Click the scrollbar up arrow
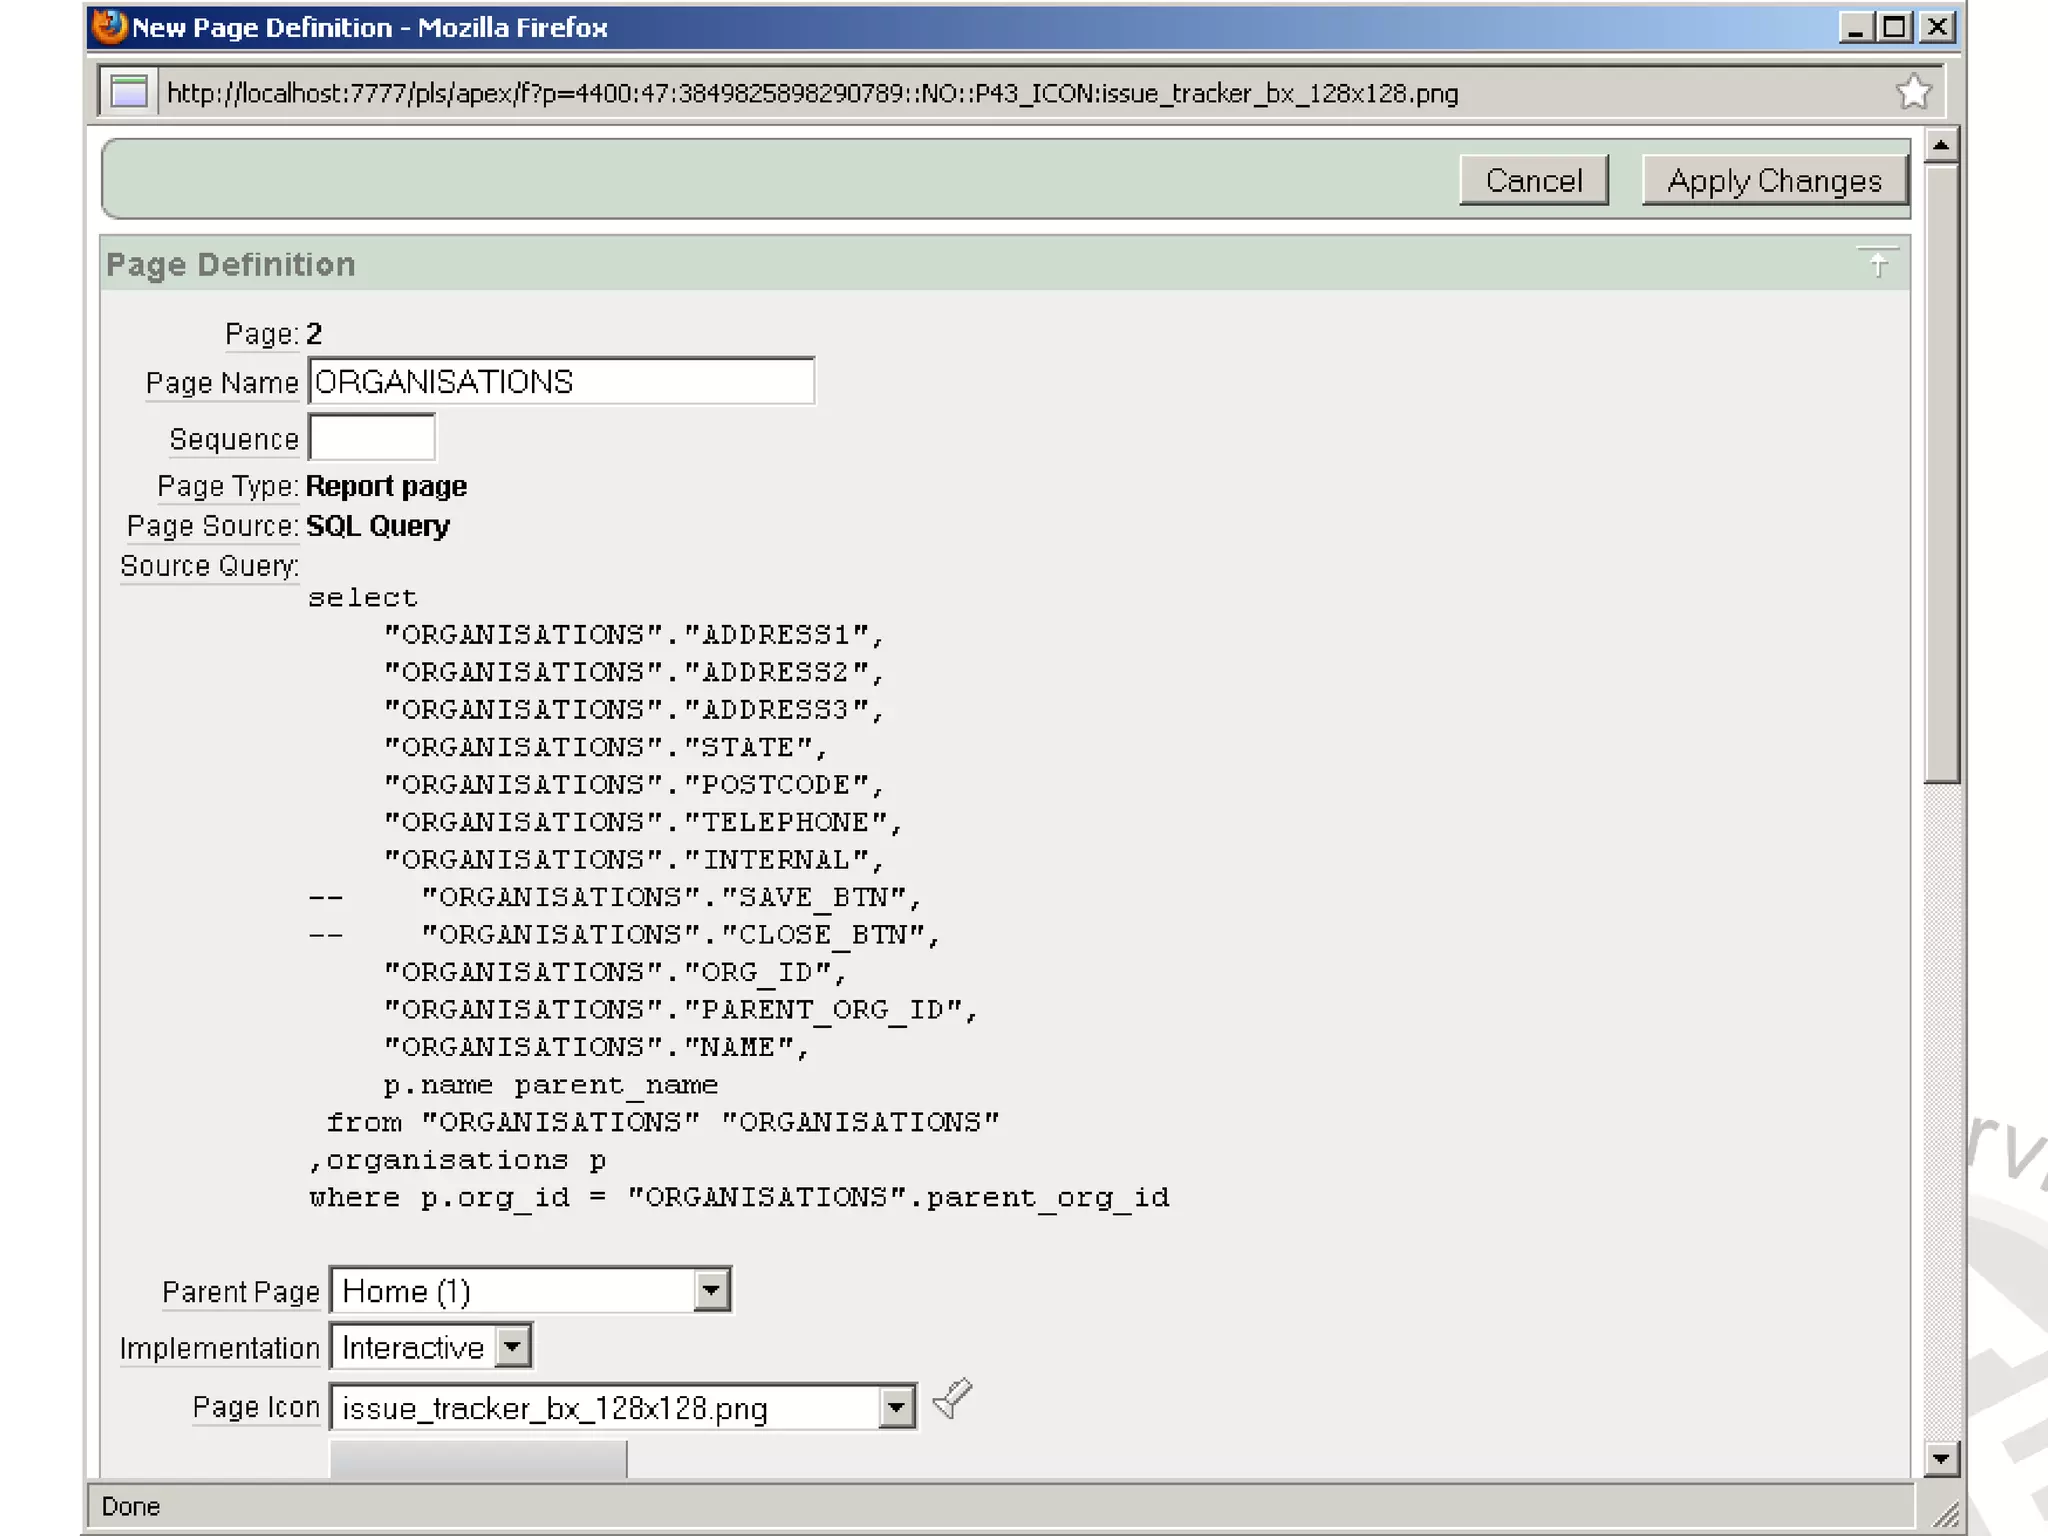Viewport: 2048px width, 1536px height. pos(1940,146)
